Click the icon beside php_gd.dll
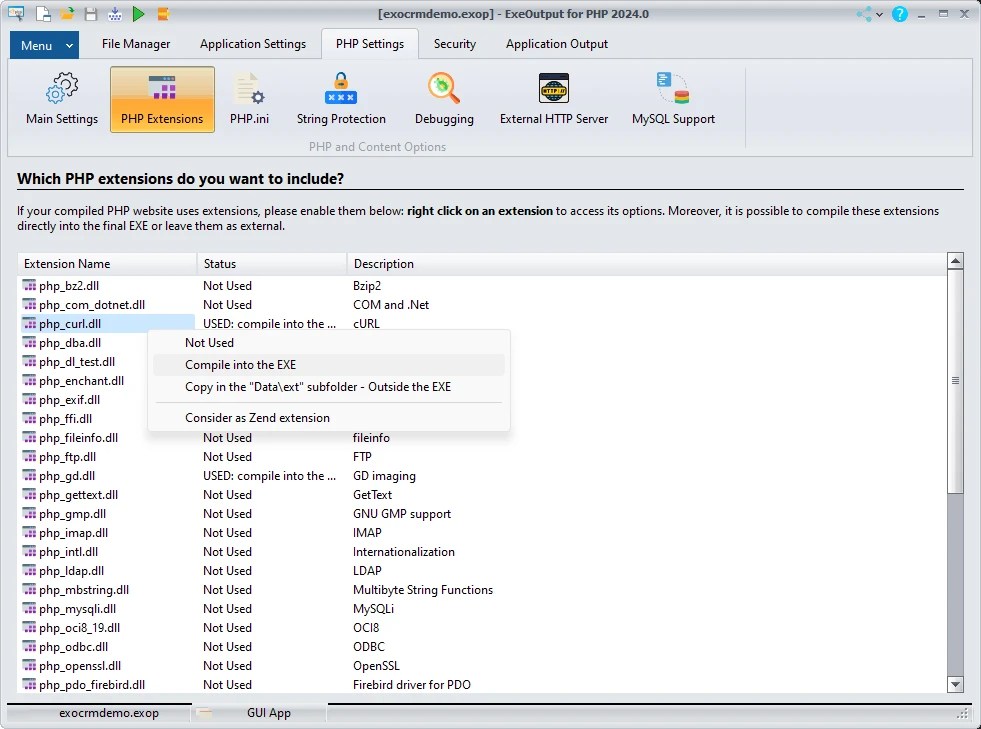Image resolution: width=981 pixels, height=729 pixels. click(x=29, y=476)
